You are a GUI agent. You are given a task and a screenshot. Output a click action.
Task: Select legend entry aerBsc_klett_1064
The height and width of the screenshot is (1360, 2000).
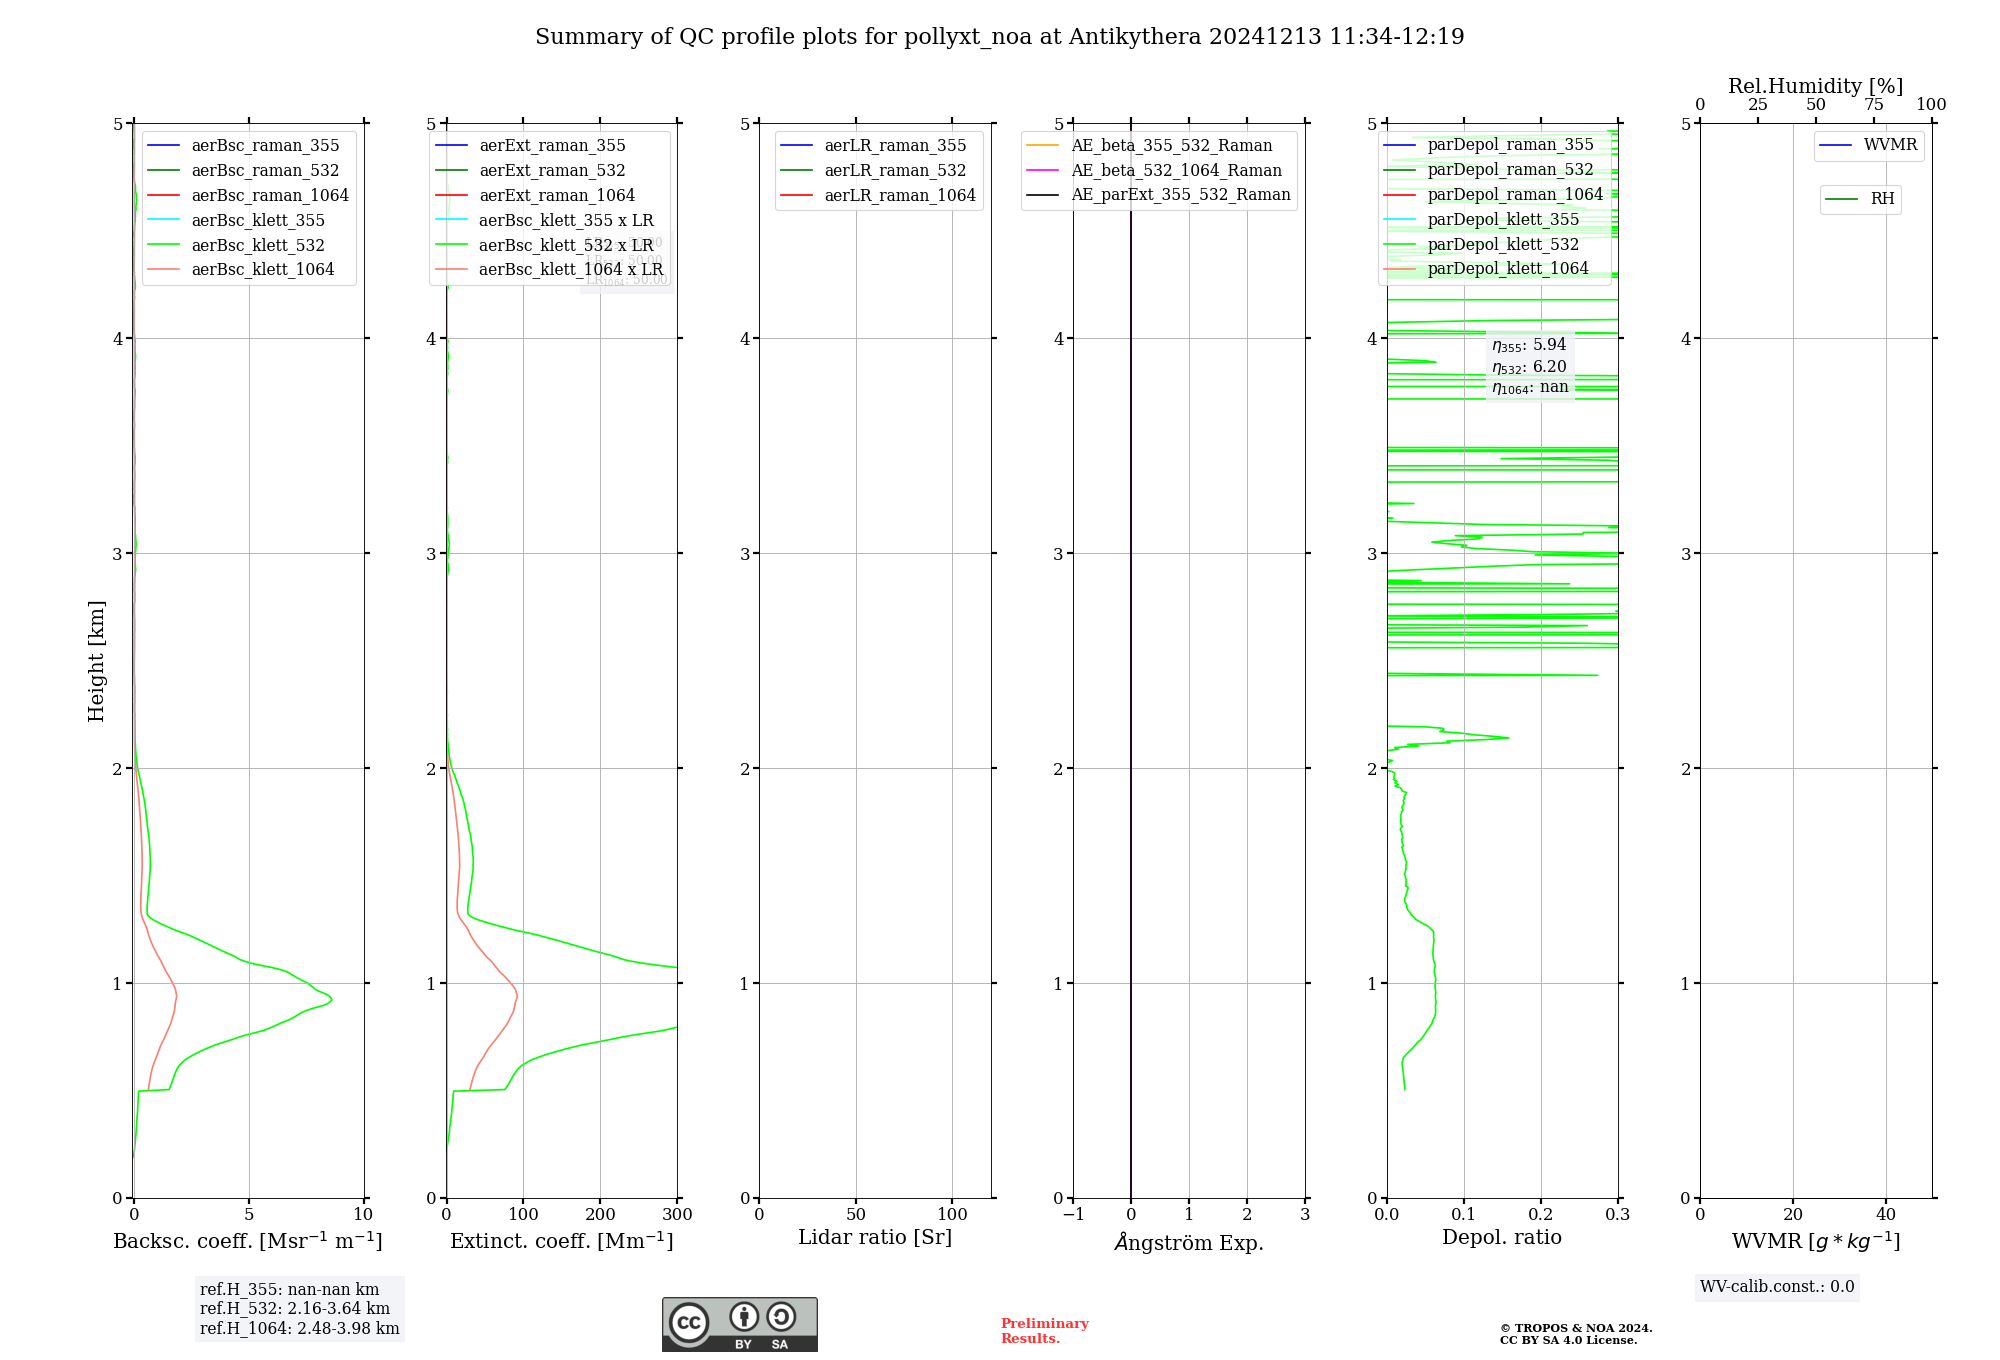point(241,270)
